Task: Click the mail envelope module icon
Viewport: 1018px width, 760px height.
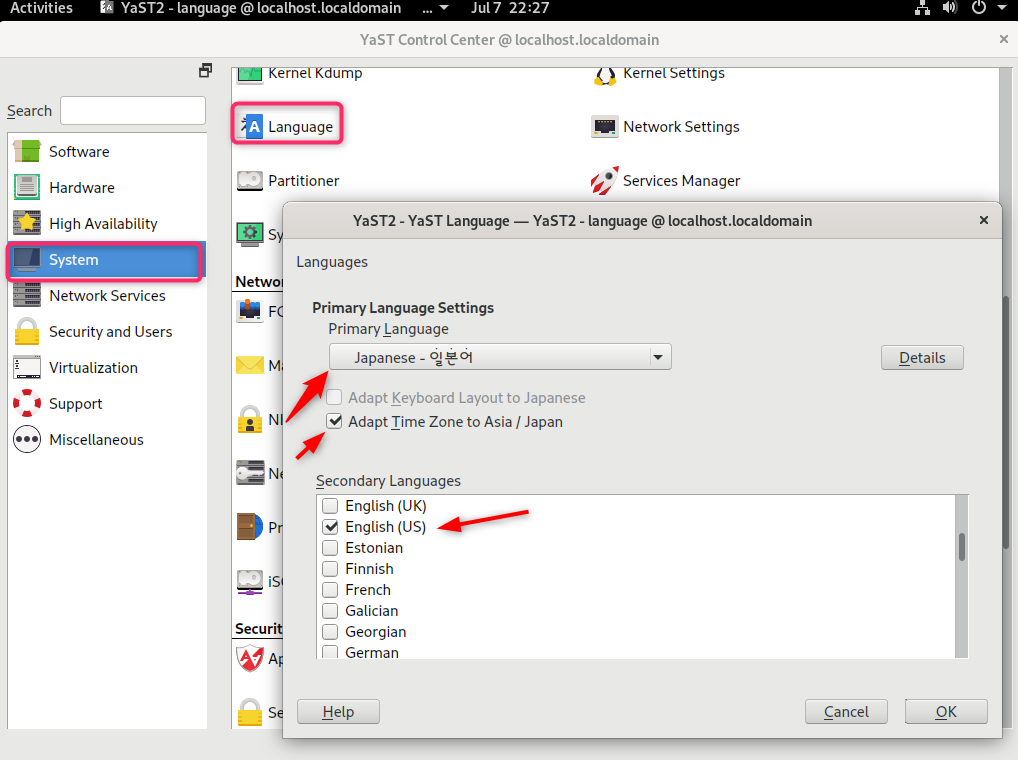Action: 250,365
